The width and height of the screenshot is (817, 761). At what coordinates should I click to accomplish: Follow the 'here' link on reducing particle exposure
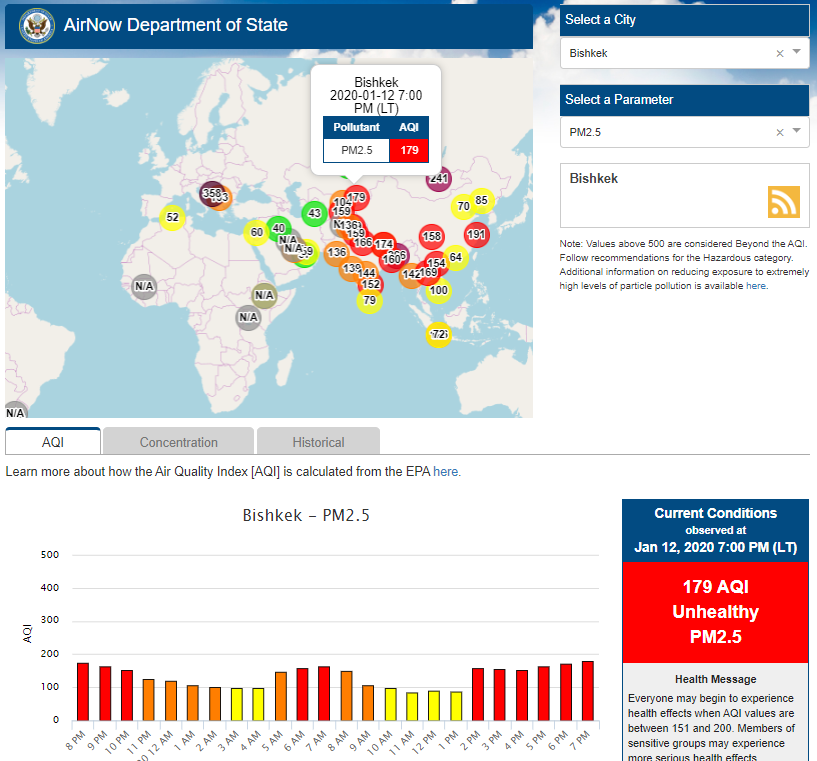tap(755, 285)
